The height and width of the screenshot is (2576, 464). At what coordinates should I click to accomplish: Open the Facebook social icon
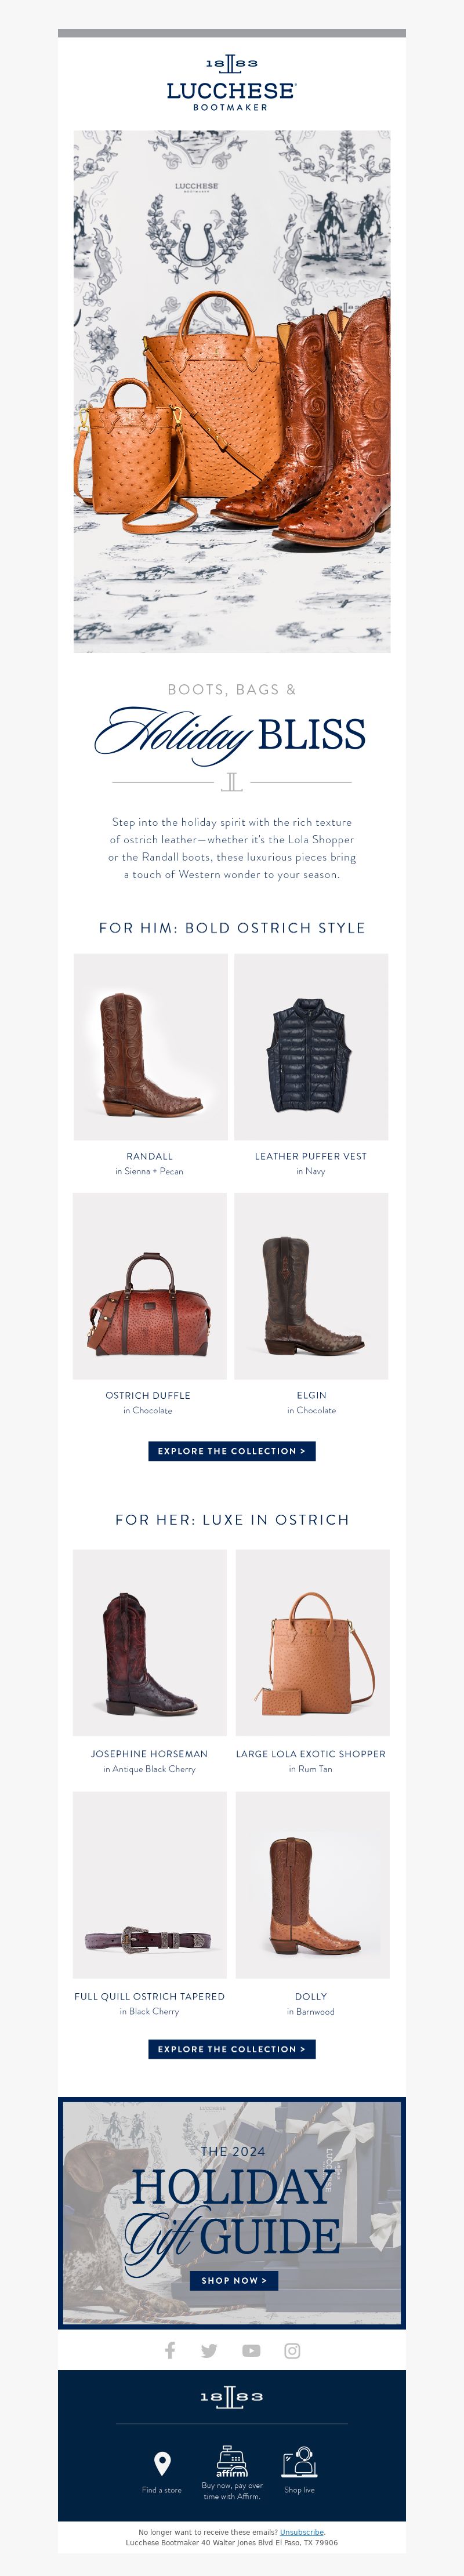[170, 2350]
